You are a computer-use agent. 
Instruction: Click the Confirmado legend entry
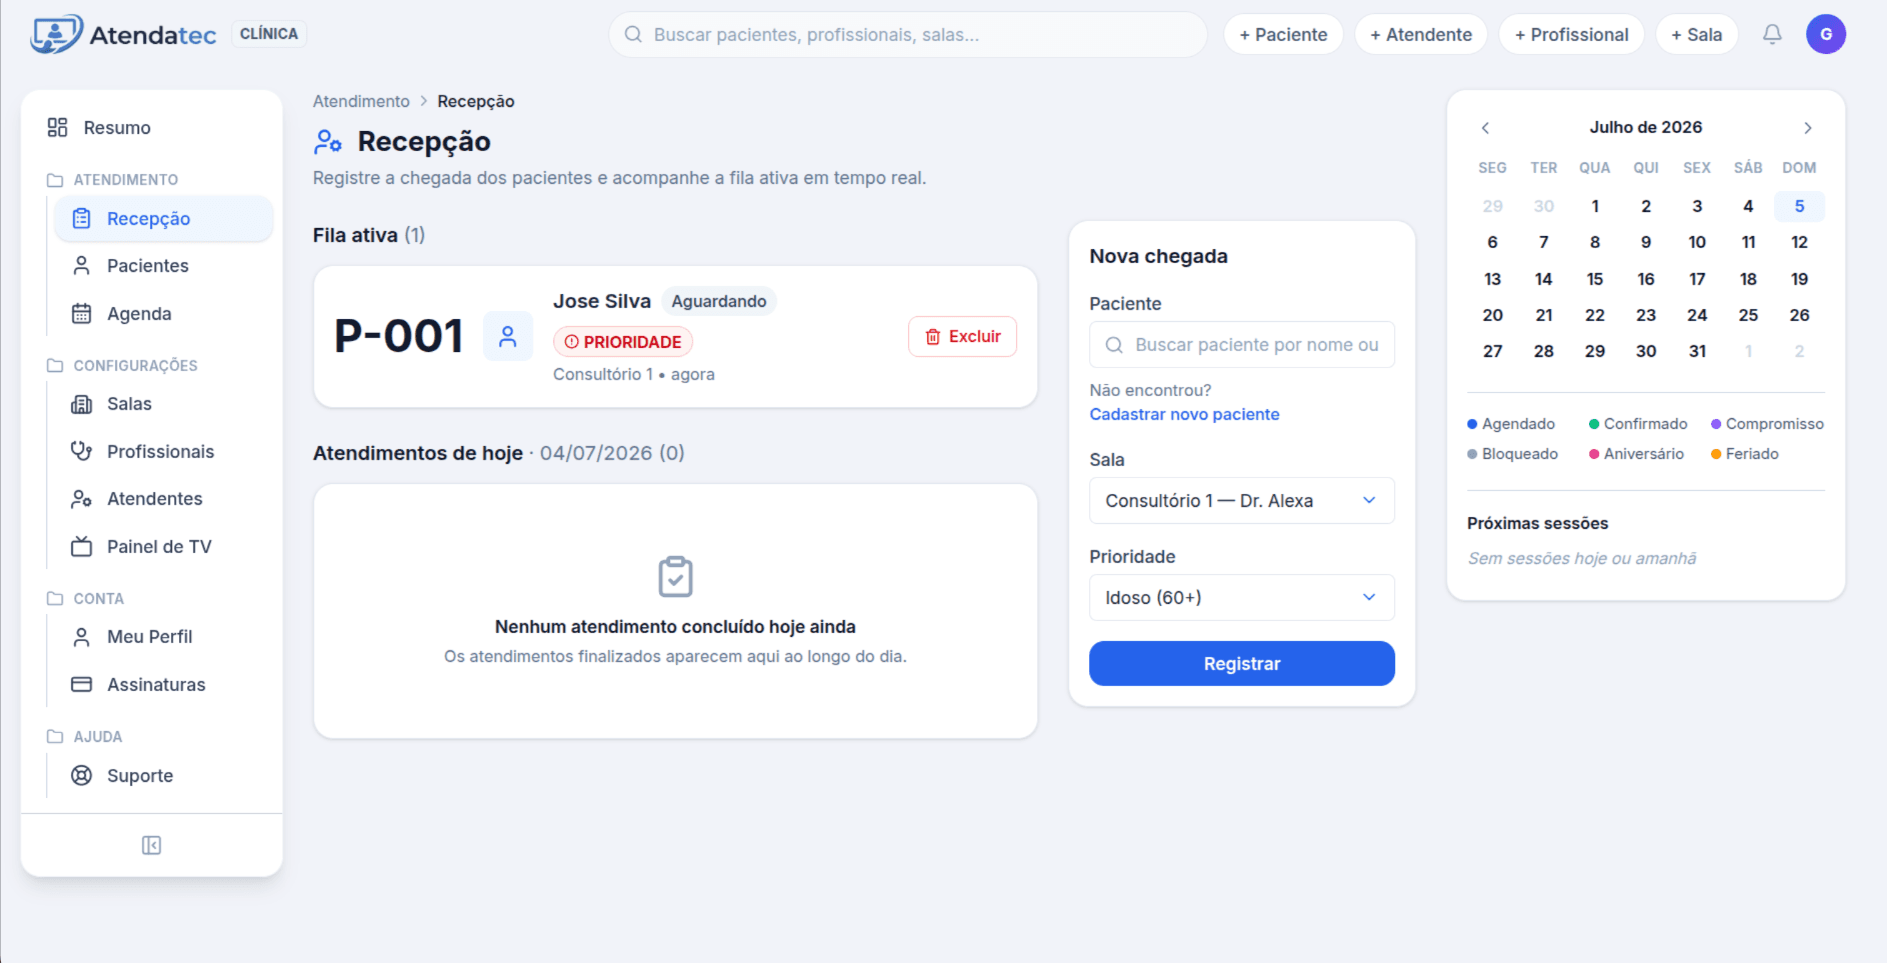tap(1638, 424)
